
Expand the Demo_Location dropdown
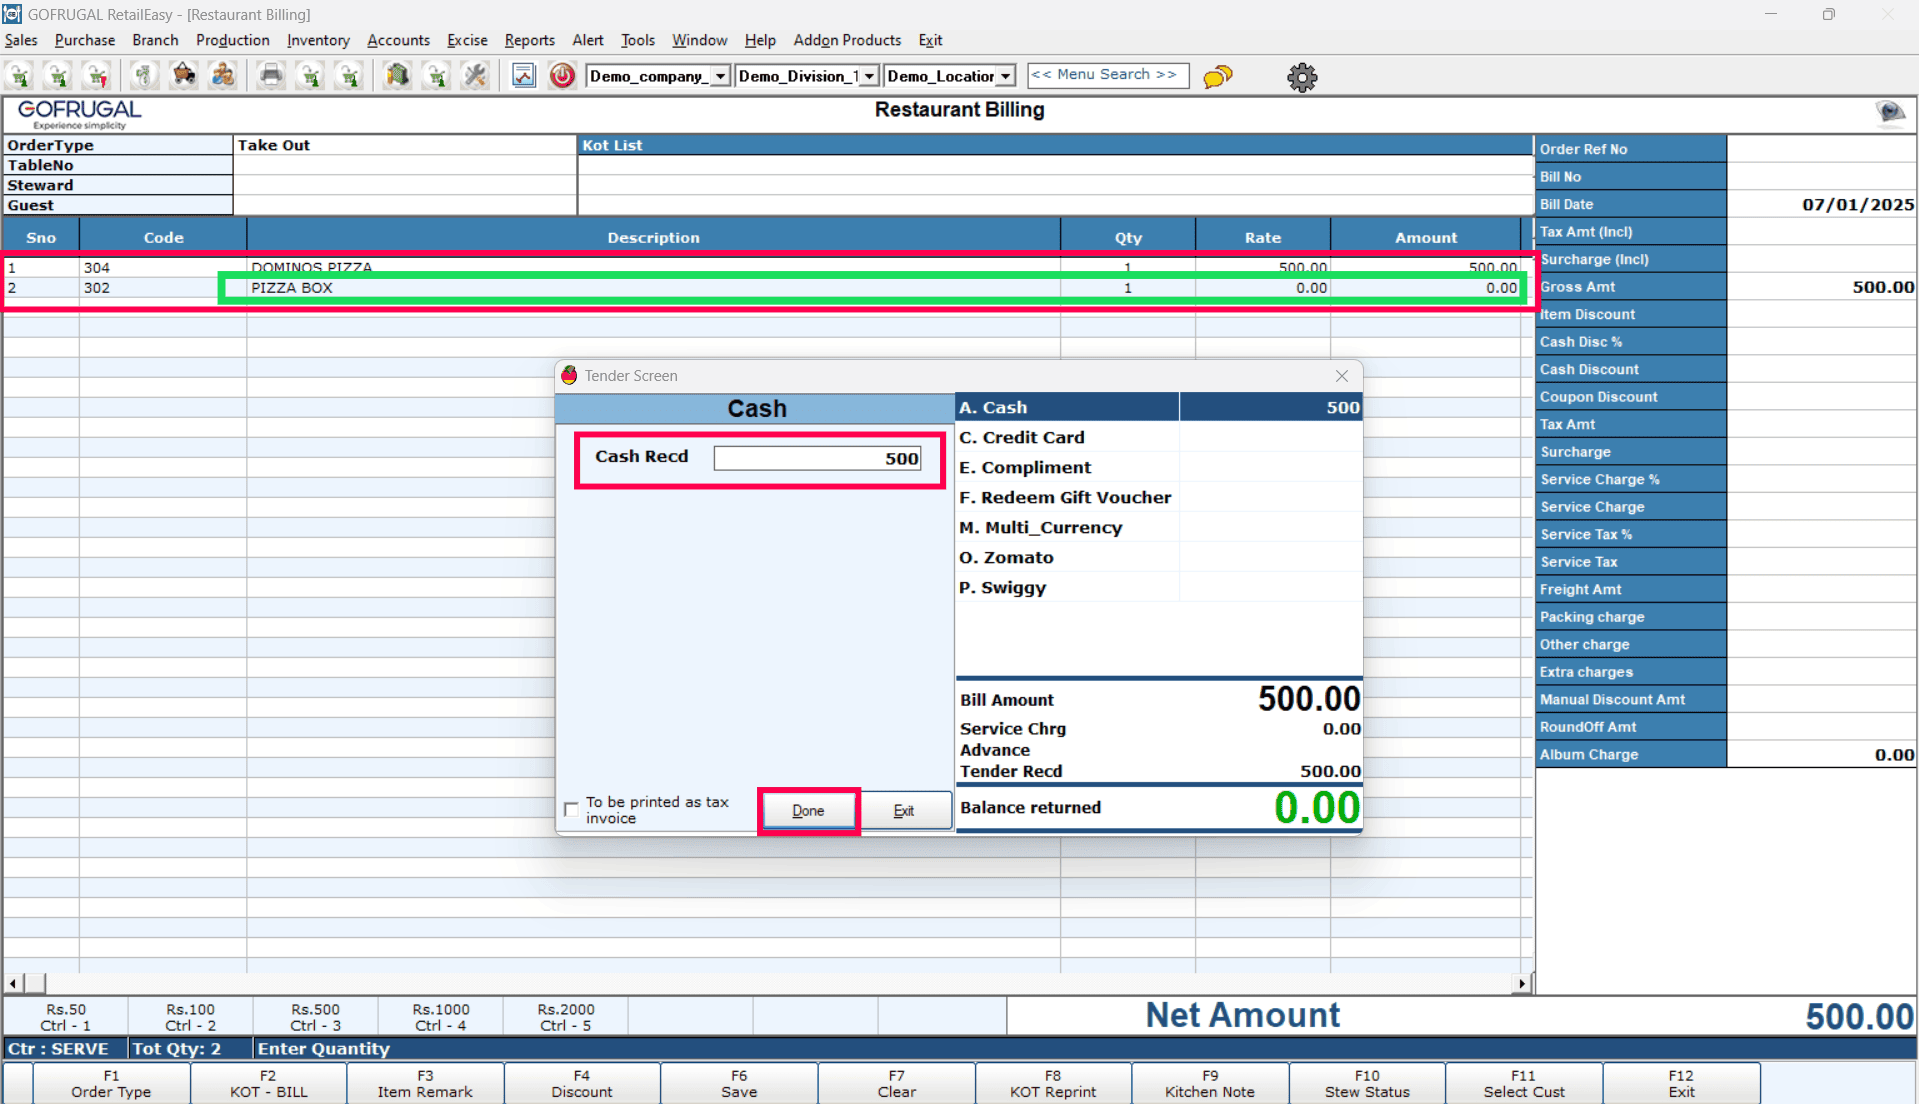(1006, 76)
